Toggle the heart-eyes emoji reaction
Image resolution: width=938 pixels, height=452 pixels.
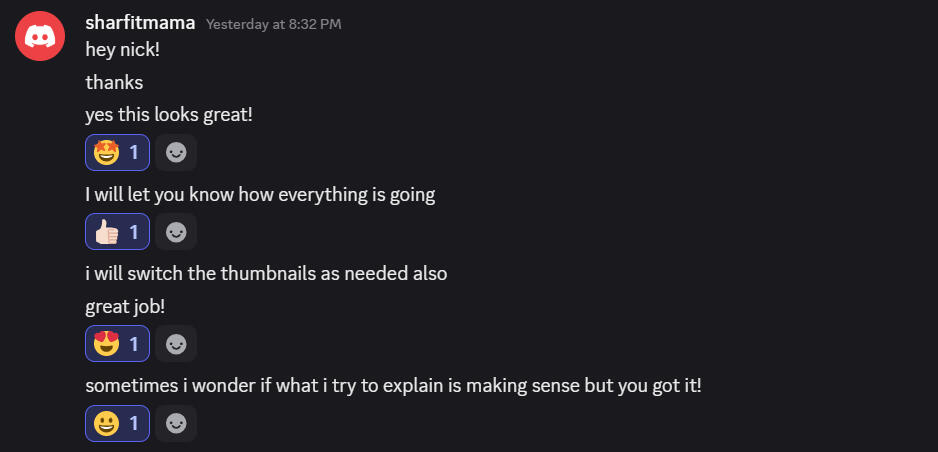tap(117, 344)
